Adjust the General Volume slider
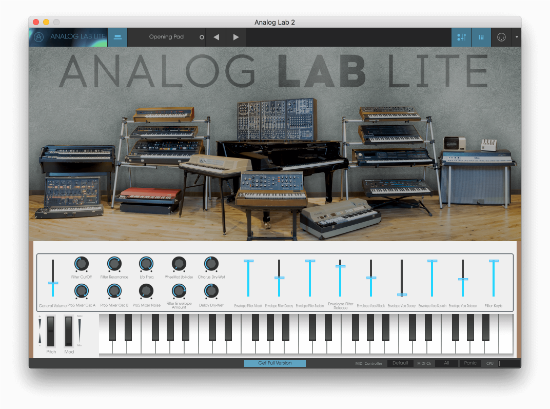This screenshot has width=550, height=409. point(53,279)
